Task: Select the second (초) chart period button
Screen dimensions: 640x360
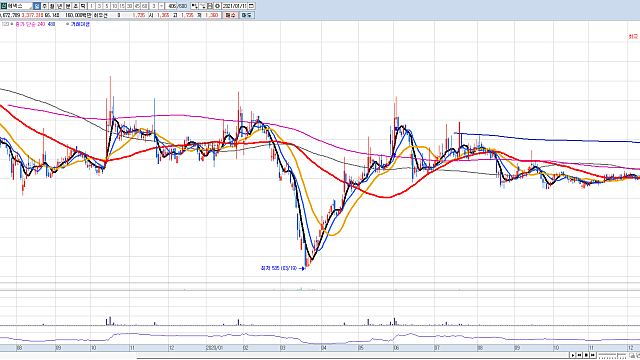Action: (x=76, y=6)
